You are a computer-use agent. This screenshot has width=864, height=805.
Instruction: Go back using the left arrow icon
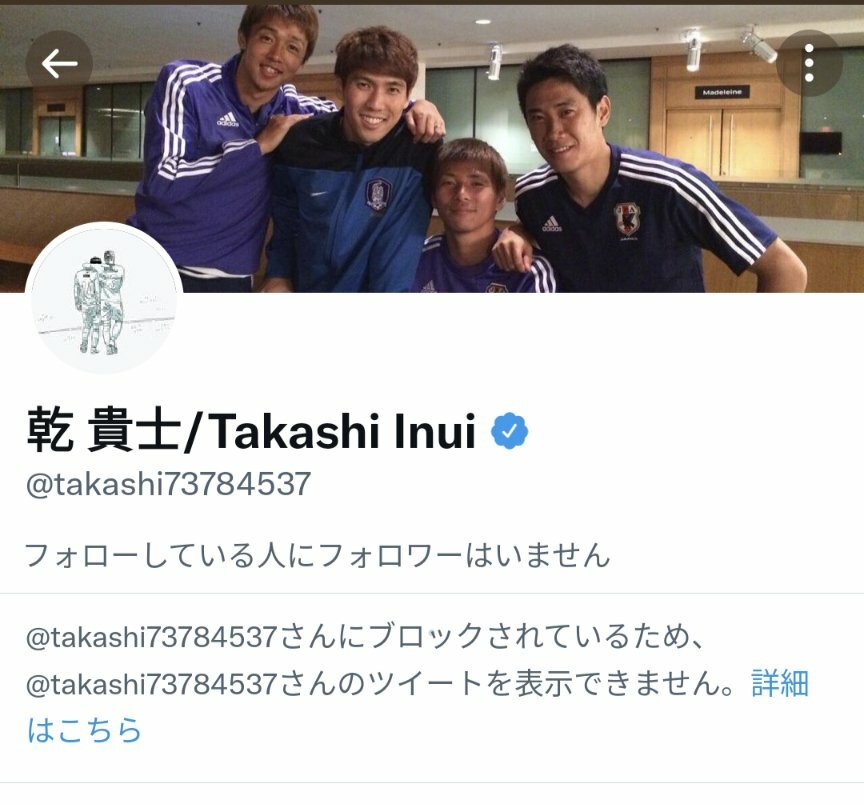[x=59, y=64]
